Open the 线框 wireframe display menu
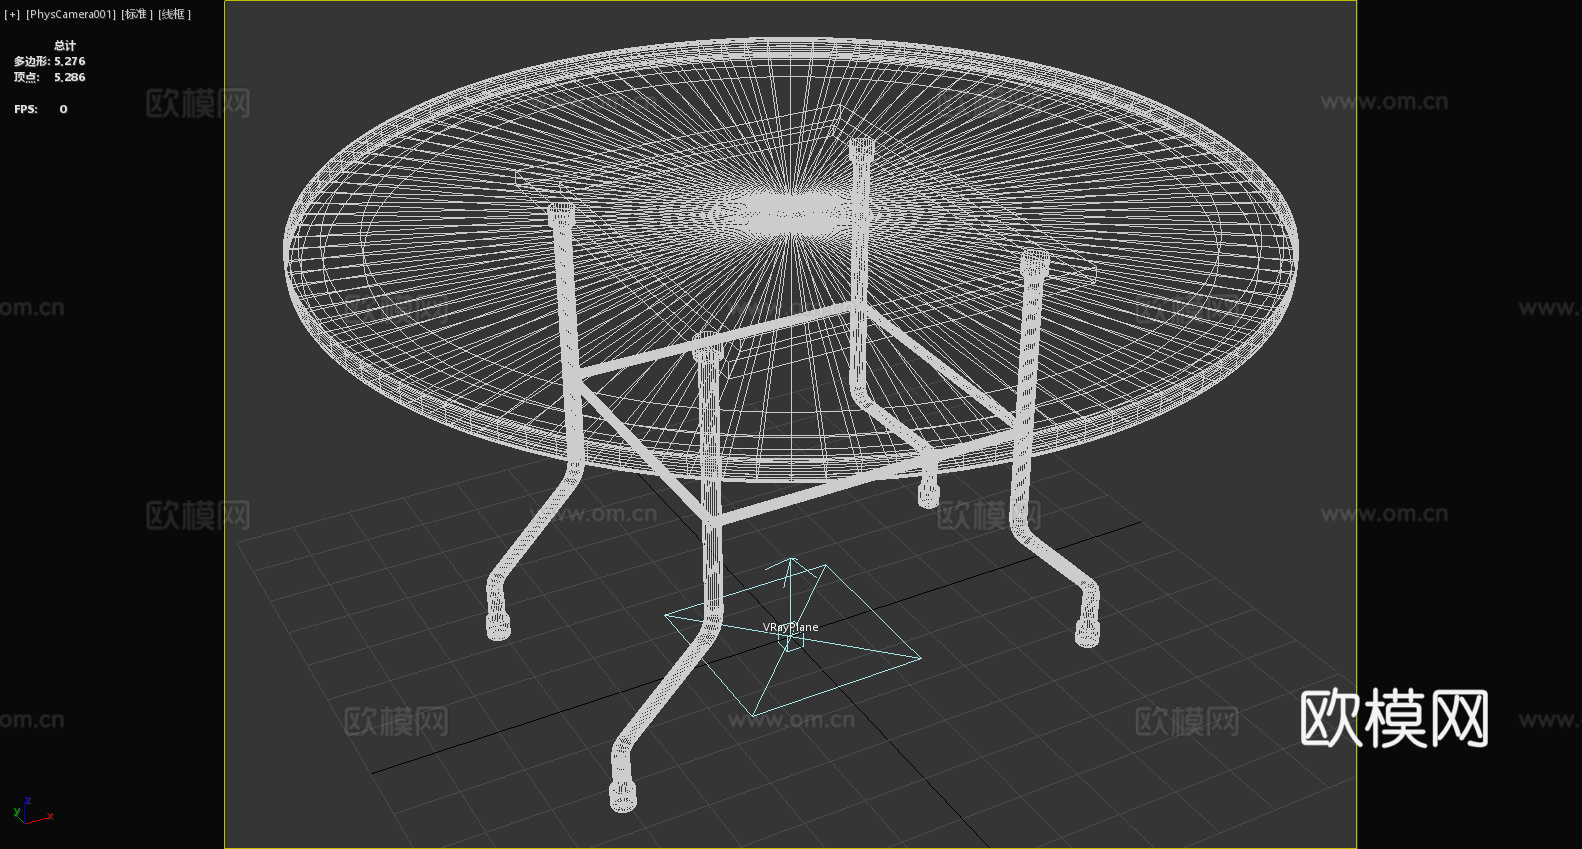 coord(174,14)
